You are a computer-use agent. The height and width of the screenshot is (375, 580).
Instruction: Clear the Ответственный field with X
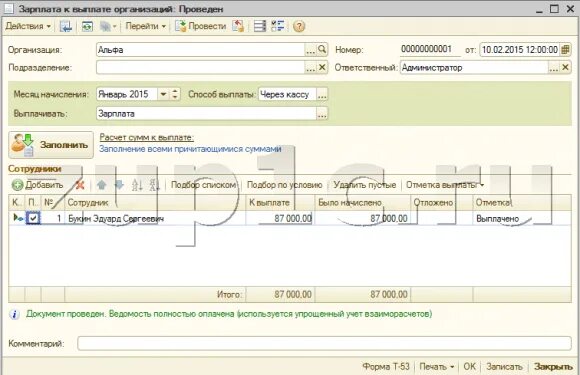click(x=565, y=67)
